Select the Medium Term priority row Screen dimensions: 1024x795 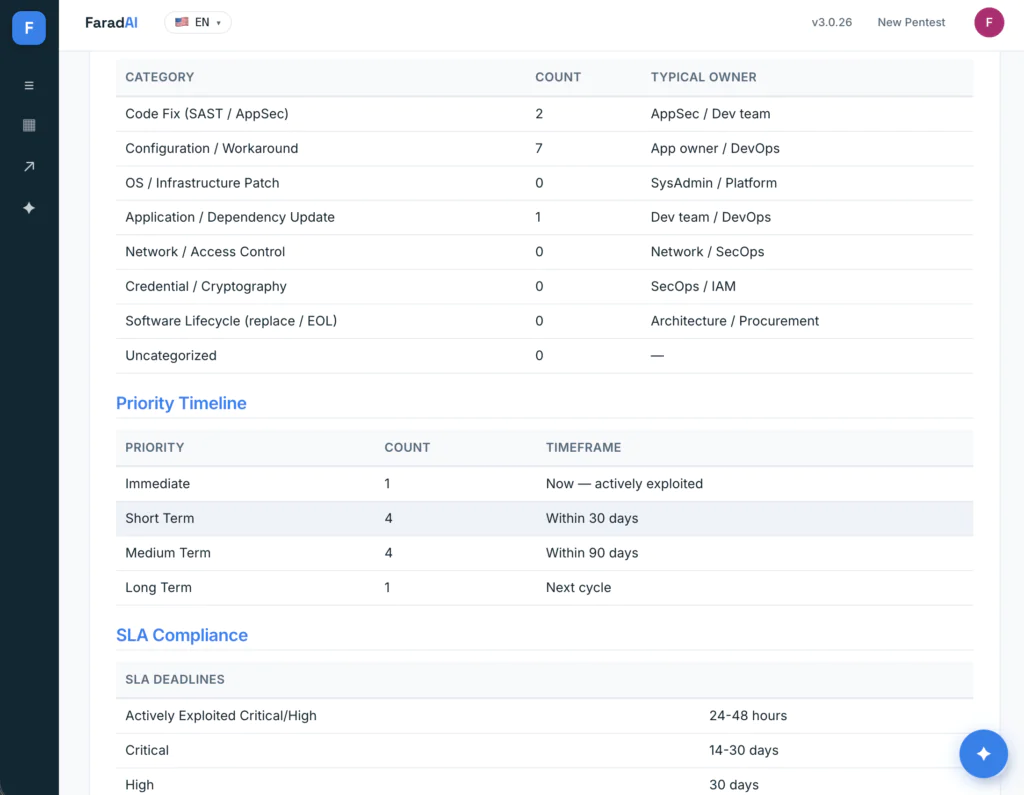pyautogui.click(x=544, y=553)
